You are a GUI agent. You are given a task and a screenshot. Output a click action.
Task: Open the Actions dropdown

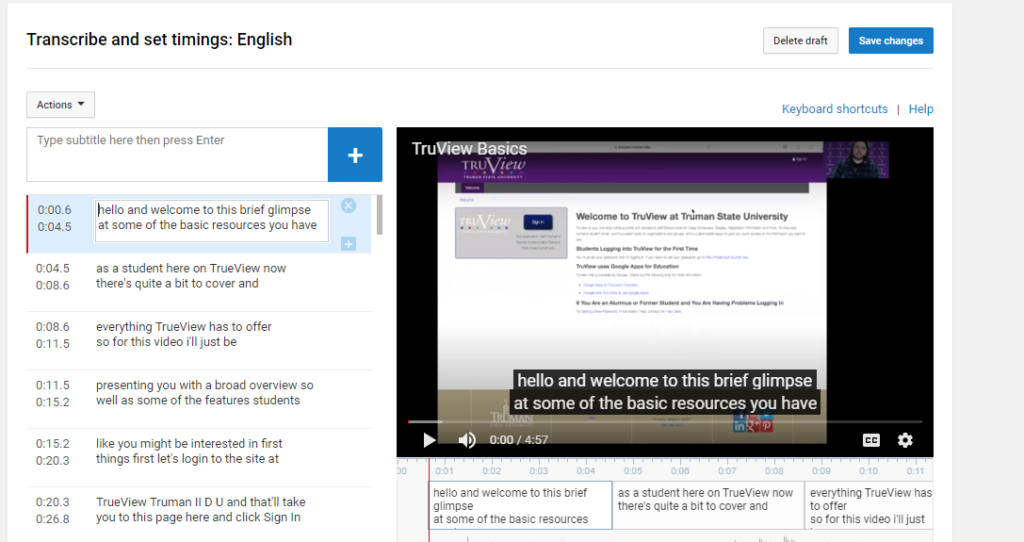point(61,104)
